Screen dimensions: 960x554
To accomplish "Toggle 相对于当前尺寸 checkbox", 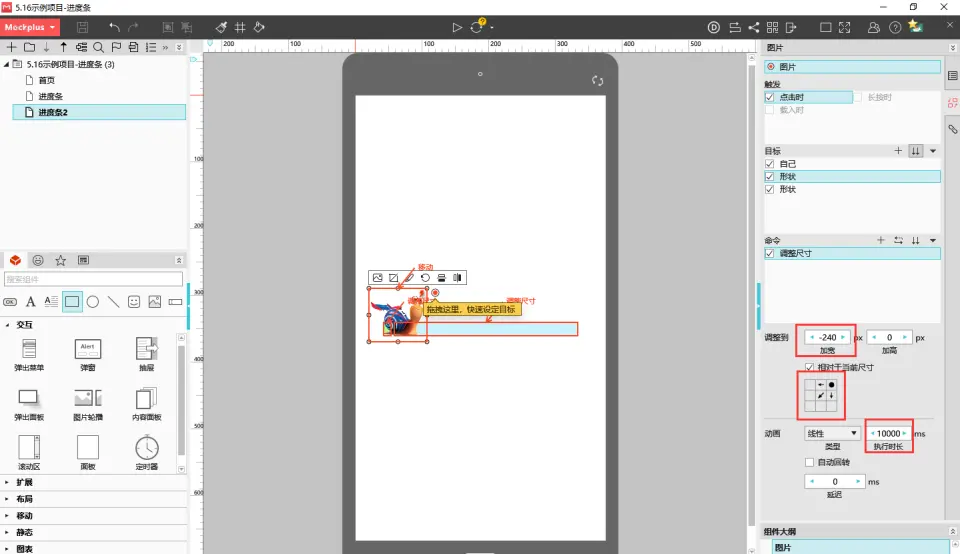I will tap(809, 367).
